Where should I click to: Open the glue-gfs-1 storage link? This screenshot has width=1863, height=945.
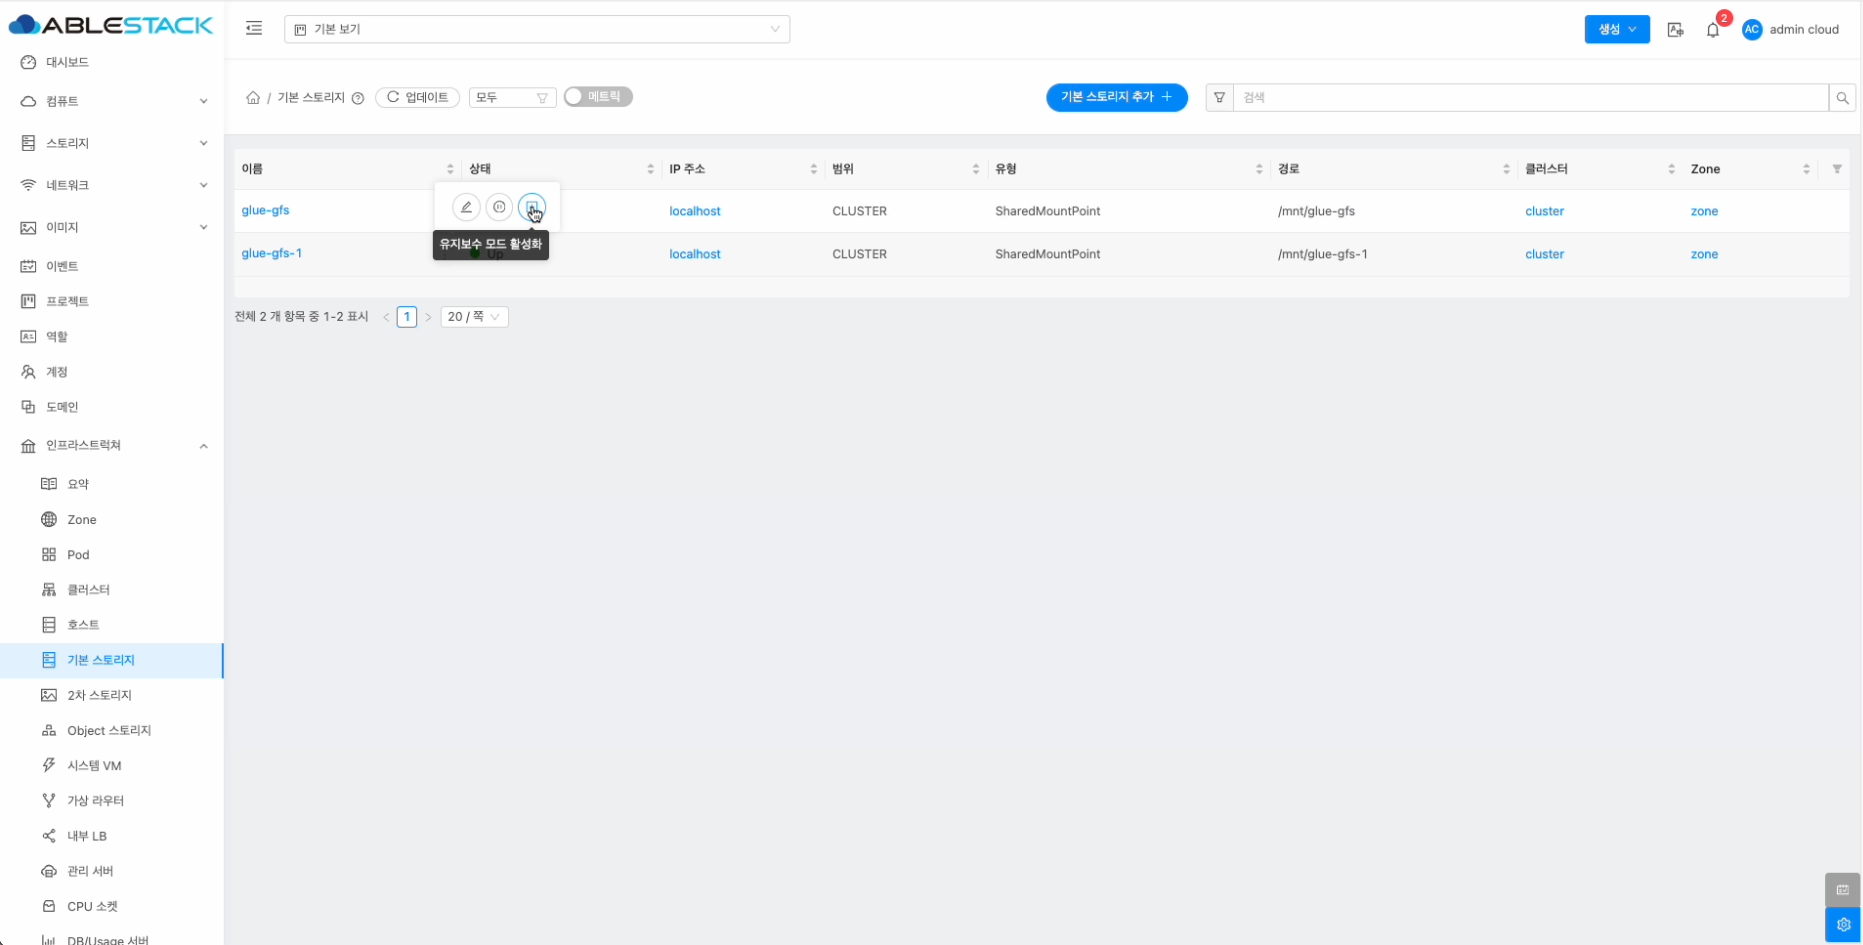(272, 253)
